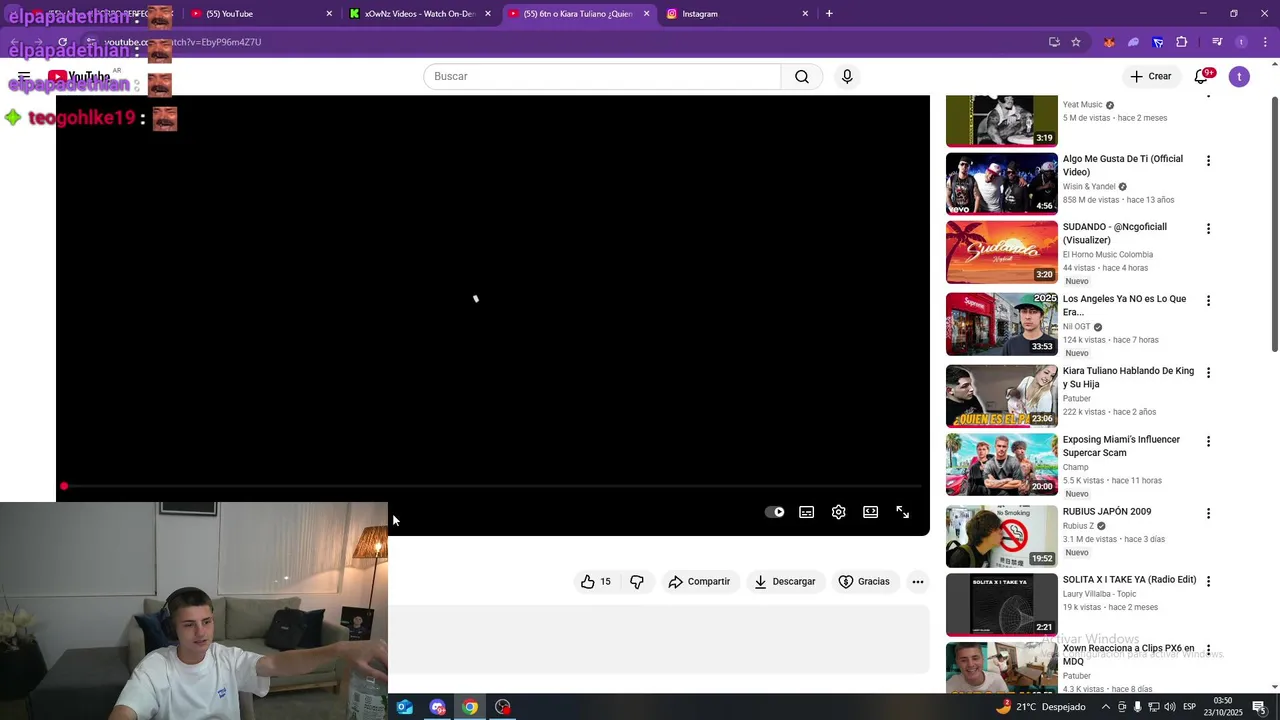
Task: Switch to the Instagram tab
Action: click(737, 14)
